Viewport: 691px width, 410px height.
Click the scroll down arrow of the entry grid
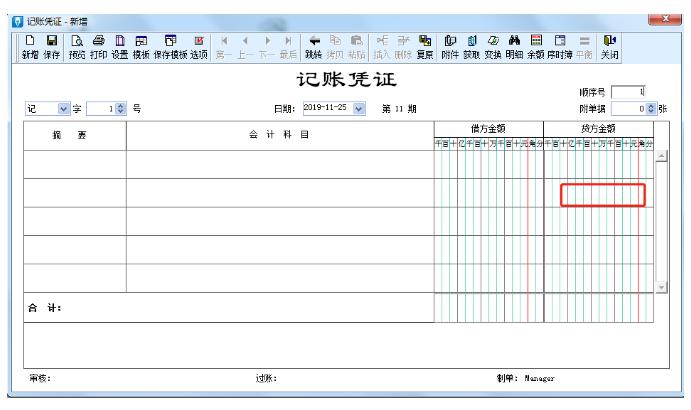point(661,287)
